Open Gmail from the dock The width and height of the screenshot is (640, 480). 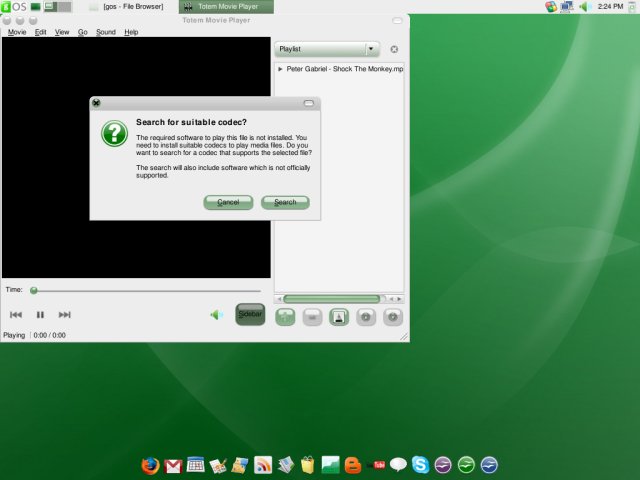[173, 466]
